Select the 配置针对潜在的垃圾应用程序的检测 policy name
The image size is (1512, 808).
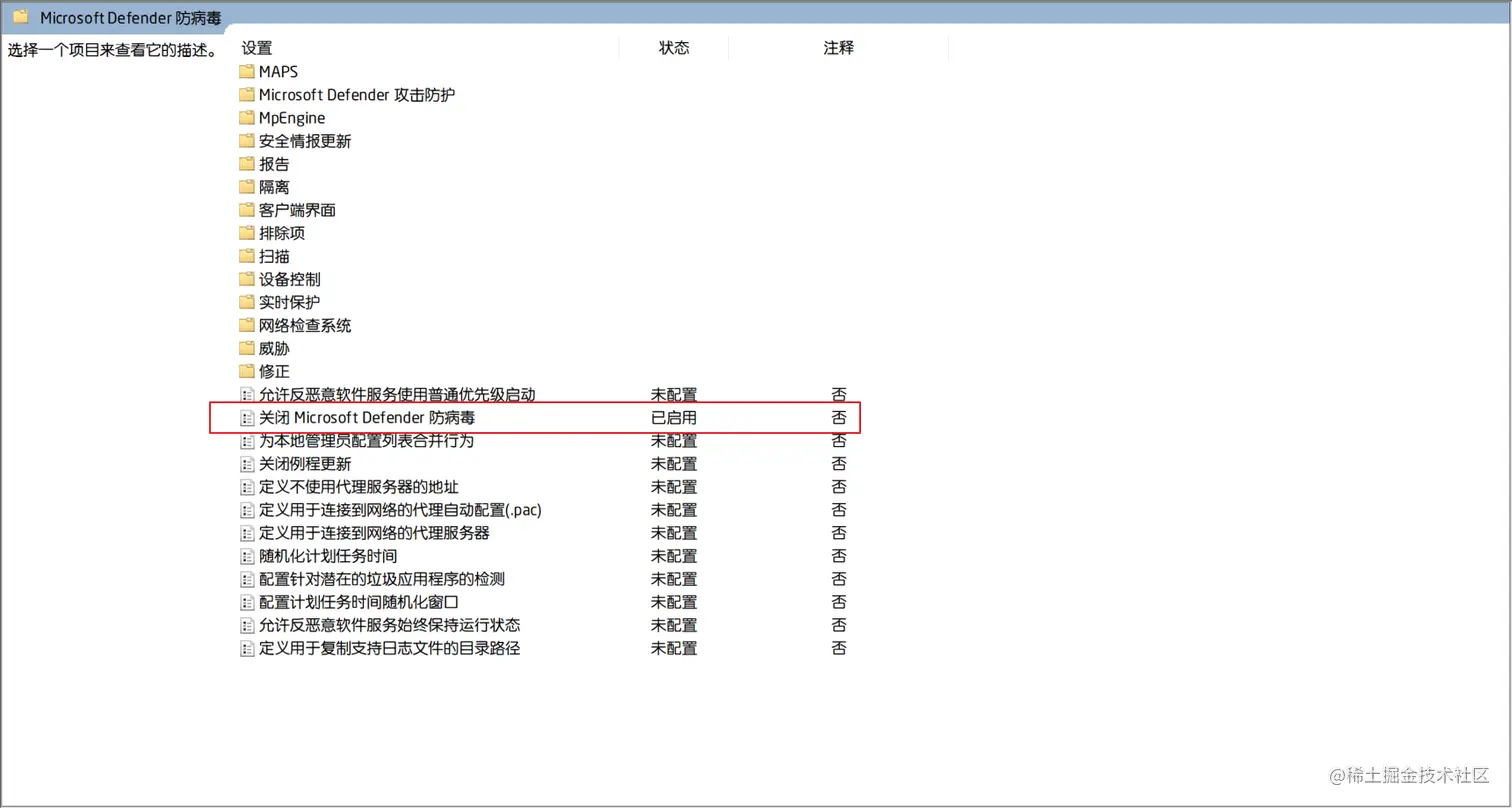click(x=382, y=579)
